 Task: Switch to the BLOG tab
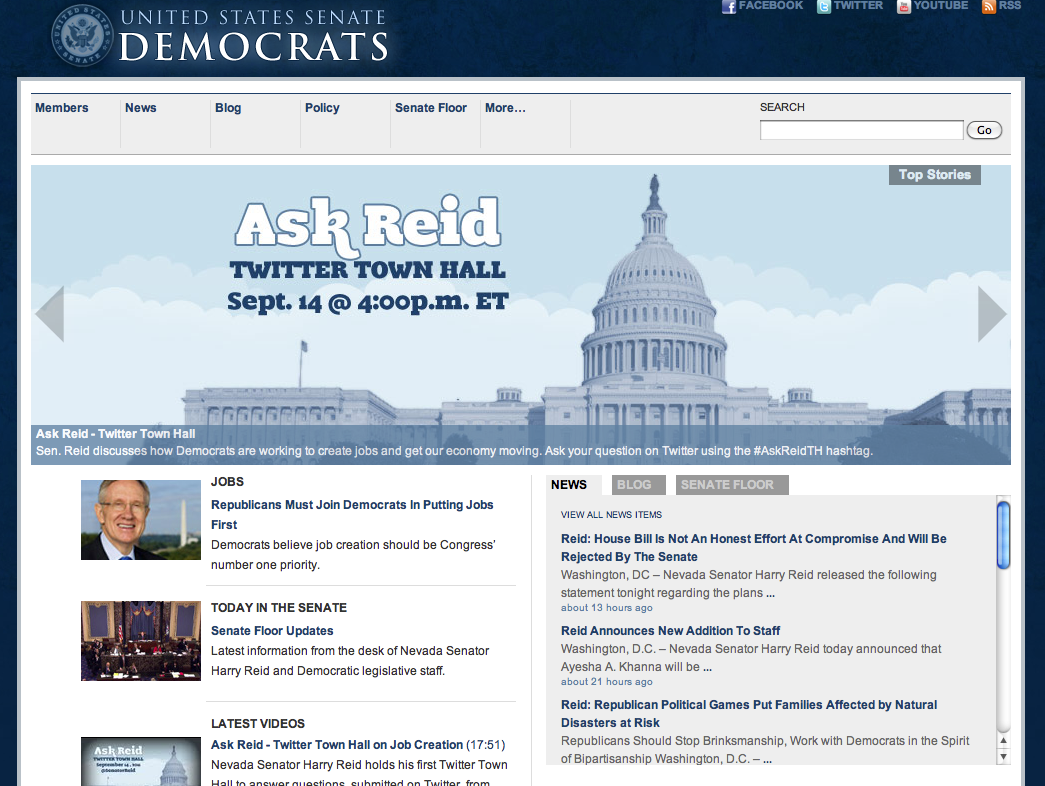[x=634, y=485]
